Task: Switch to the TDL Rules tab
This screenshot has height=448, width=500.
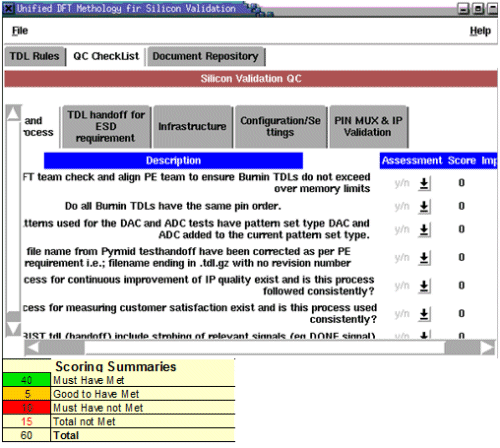Action: [x=34, y=56]
